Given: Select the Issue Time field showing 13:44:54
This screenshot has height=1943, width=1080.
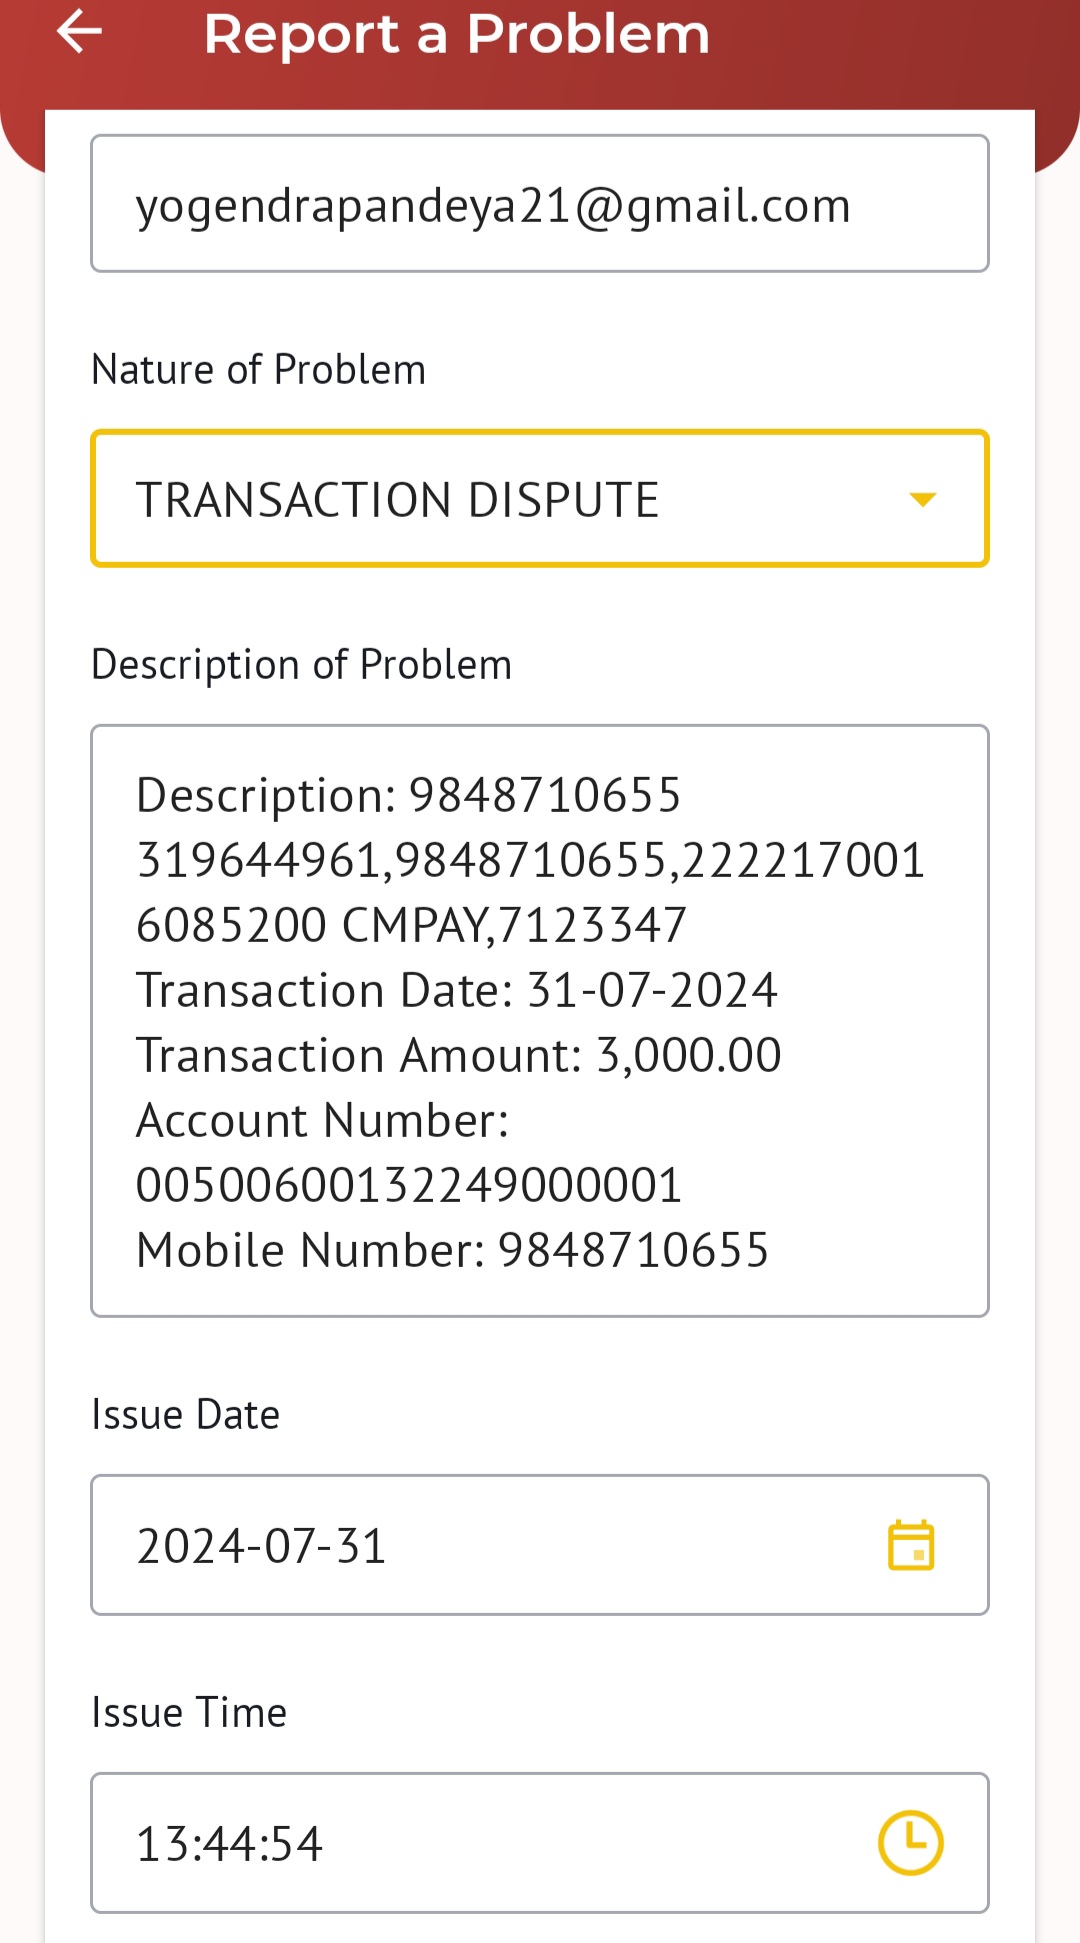Looking at the screenshot, I should (x=540, y=1843).
